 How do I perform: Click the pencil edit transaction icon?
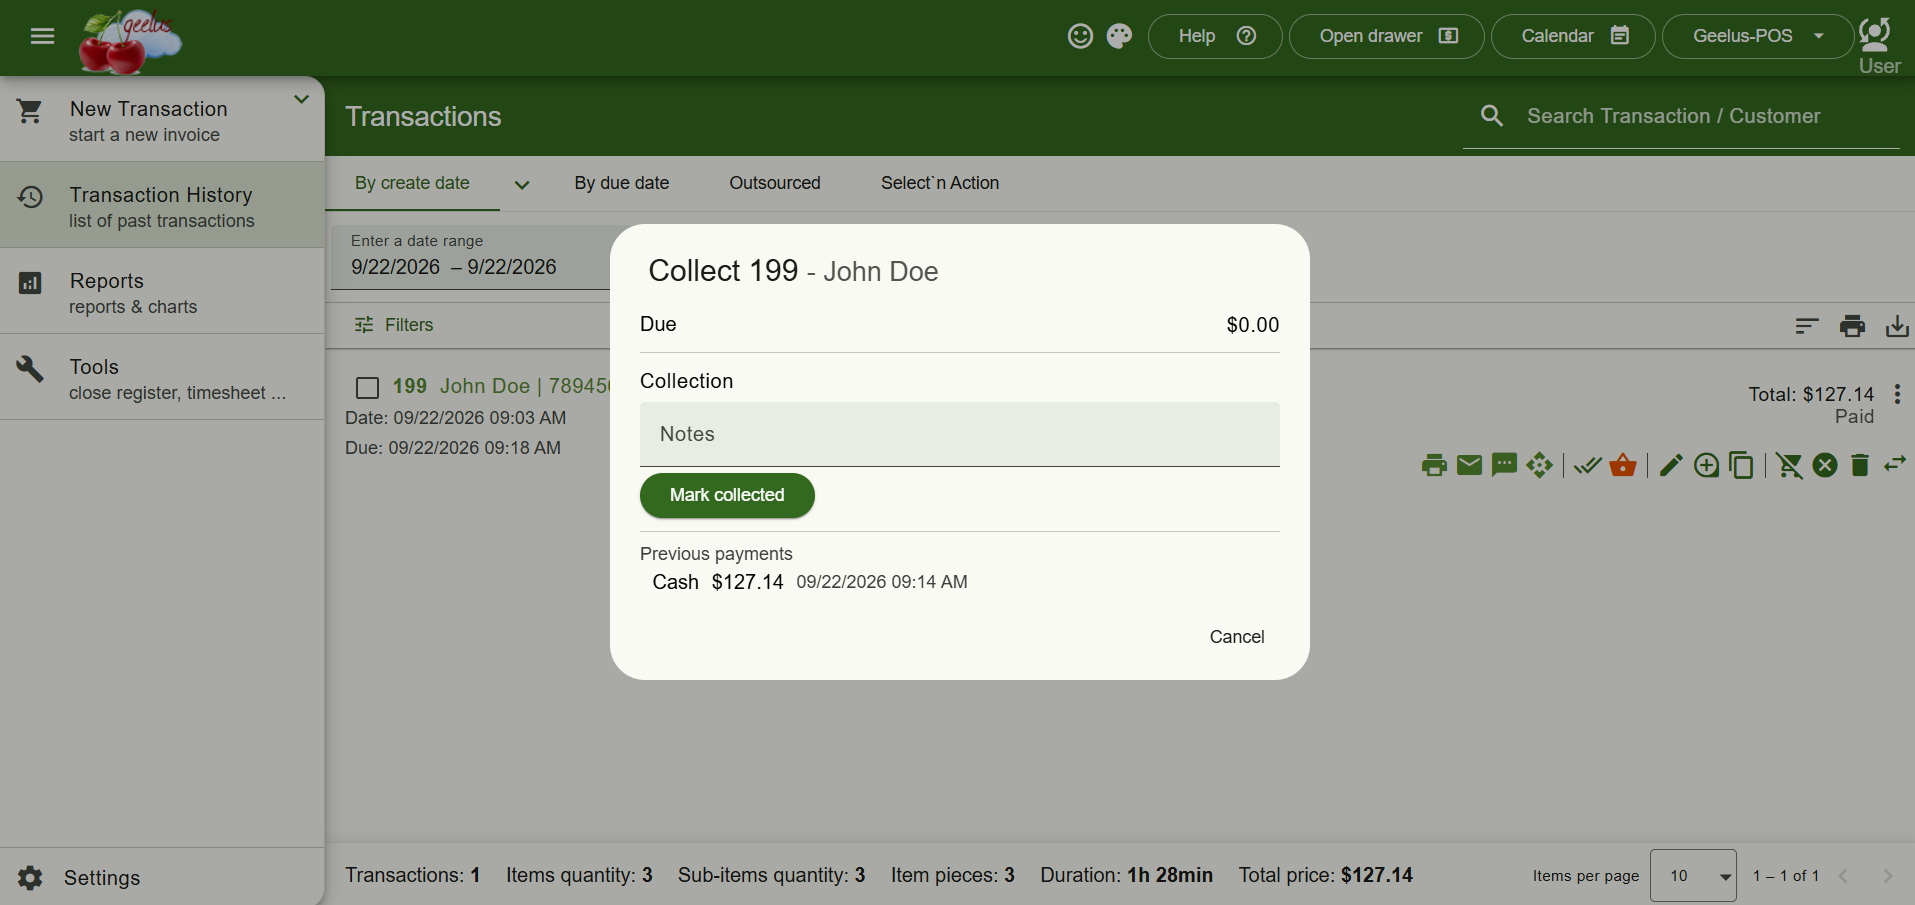[x=1670, y=465]
